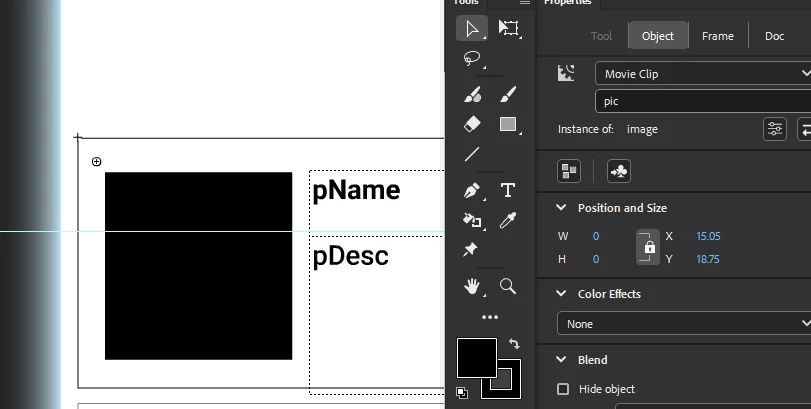811x409 pixels.
Task: Swap stroke and fill colors
Action: coord(514,344)
